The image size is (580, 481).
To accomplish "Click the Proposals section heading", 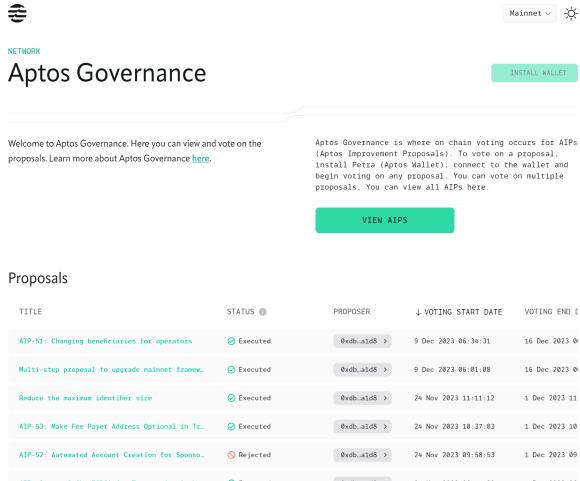I will point(38,278).
